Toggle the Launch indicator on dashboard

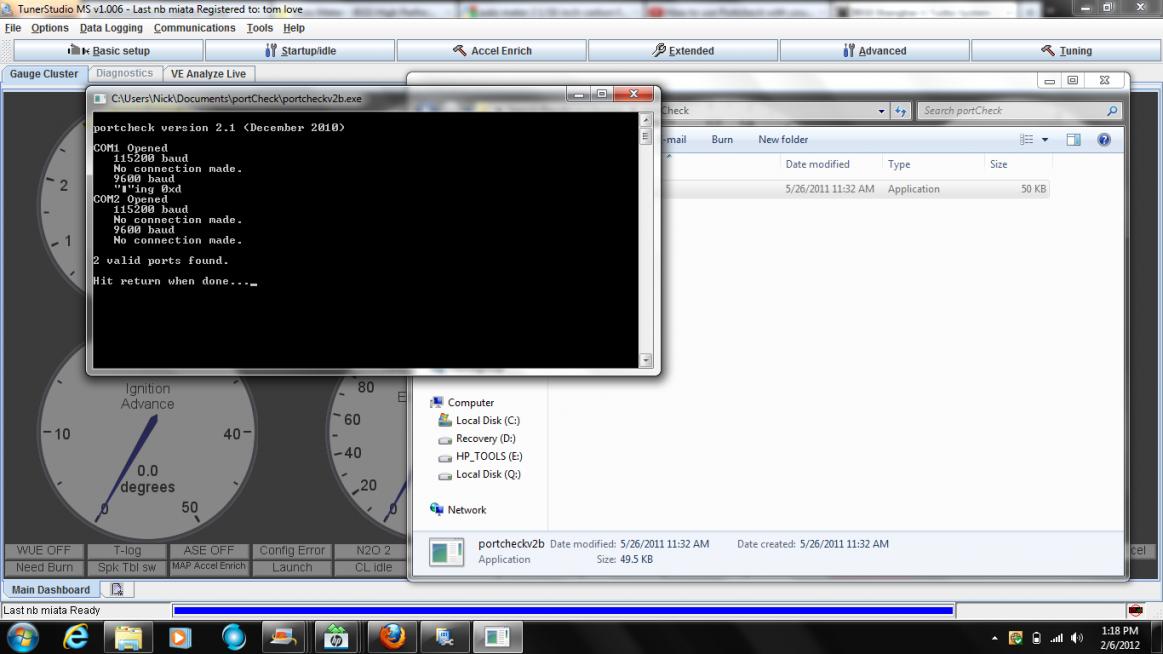(x=292, y=567)
